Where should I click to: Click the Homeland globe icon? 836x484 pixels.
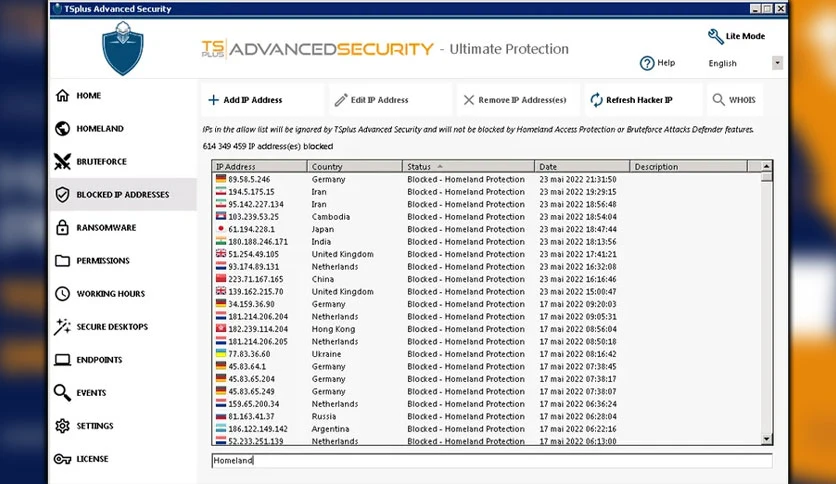(62, 128)
